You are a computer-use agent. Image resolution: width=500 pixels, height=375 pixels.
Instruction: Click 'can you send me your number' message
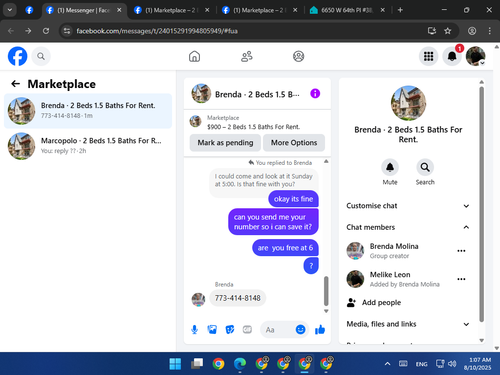coord(273,222)
